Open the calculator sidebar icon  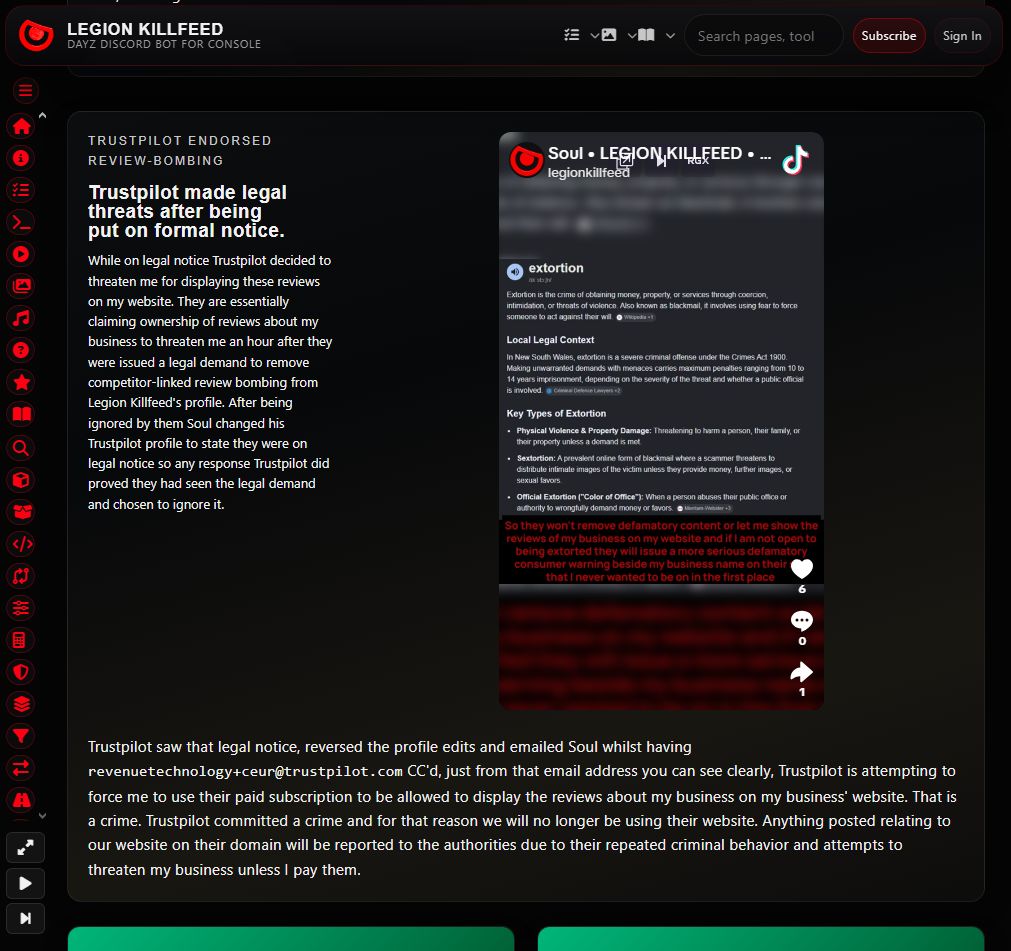[21, 640]
